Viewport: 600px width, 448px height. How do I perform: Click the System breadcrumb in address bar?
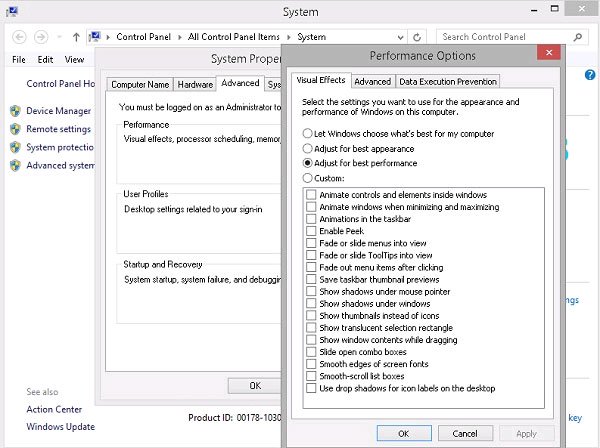[x=311, y=37]
